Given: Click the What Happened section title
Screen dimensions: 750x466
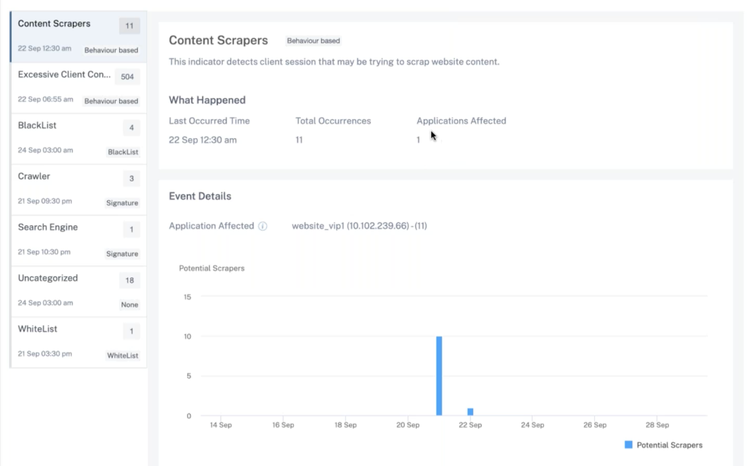Looking at the screenshot, I should tap(207, 100).
